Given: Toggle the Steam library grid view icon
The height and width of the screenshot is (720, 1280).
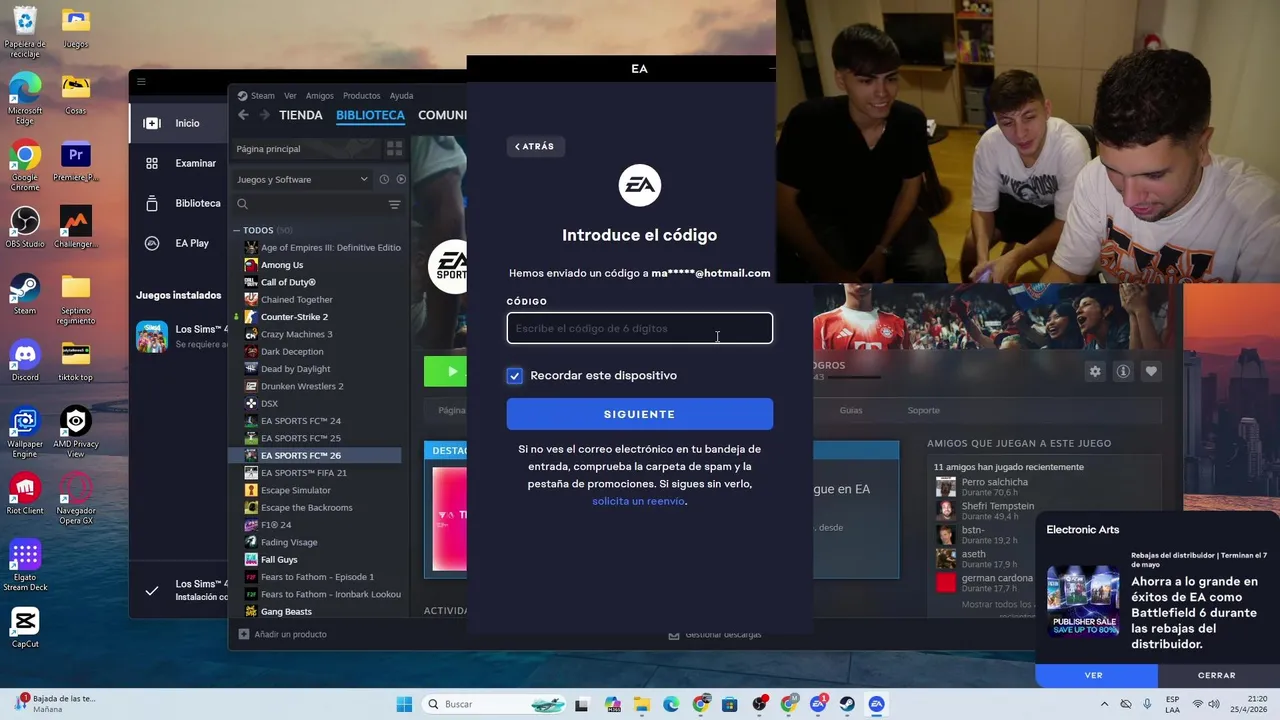Looking at the screenshot, I should pyautogui.click(x=394, y=149).
